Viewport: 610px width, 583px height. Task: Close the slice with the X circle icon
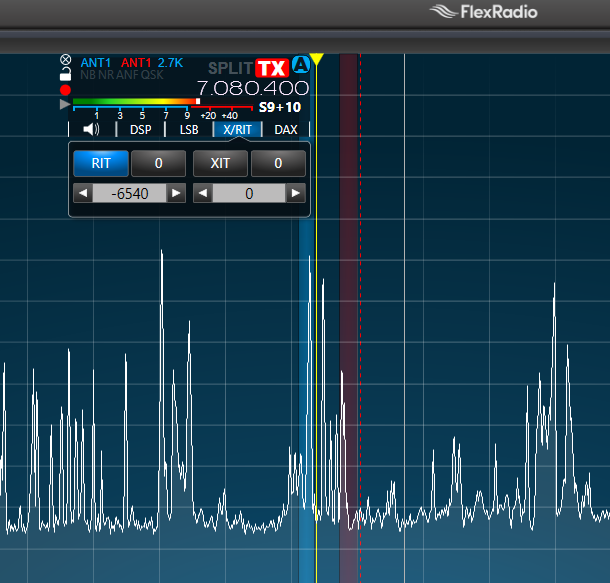65,60
